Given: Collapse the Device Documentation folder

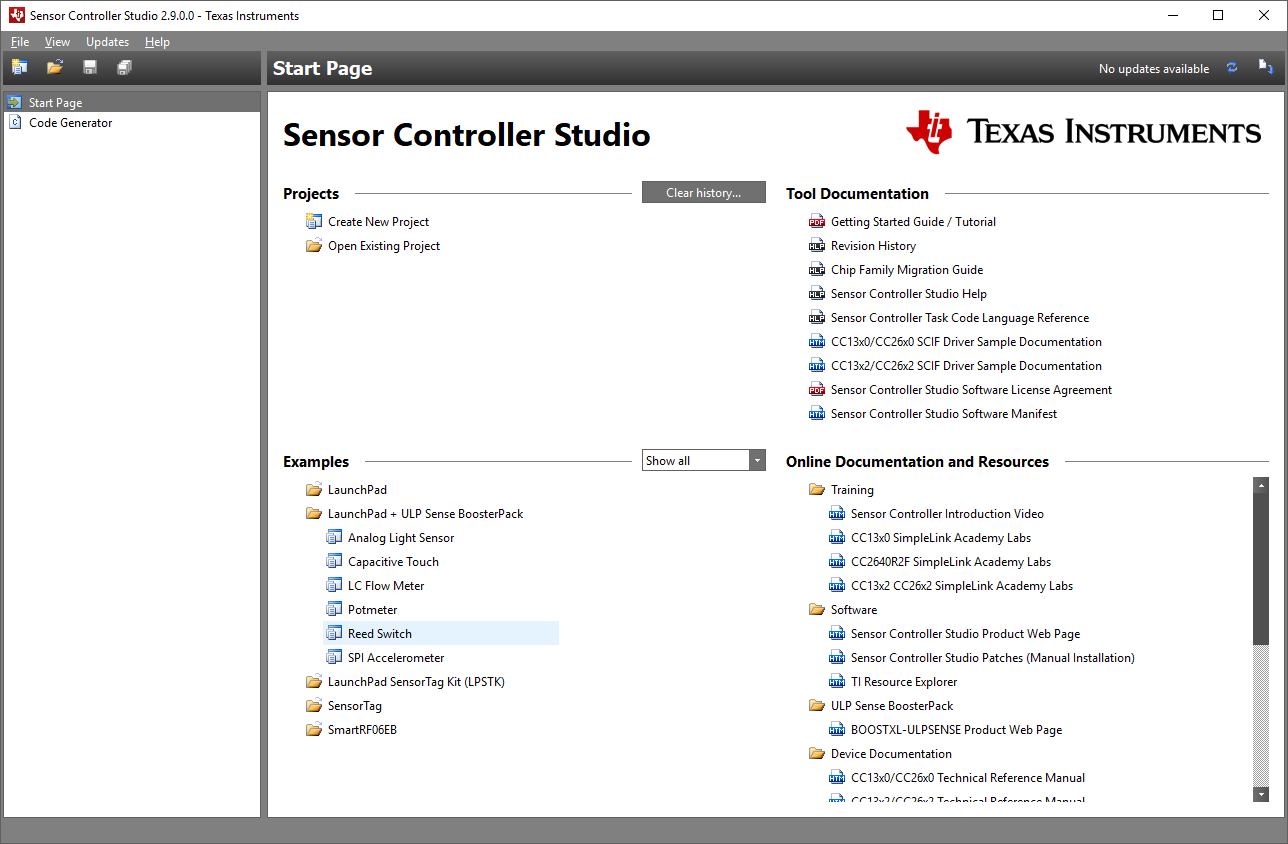Looking at the screenshot, I should pyautogui.click(x=891, y=754).
